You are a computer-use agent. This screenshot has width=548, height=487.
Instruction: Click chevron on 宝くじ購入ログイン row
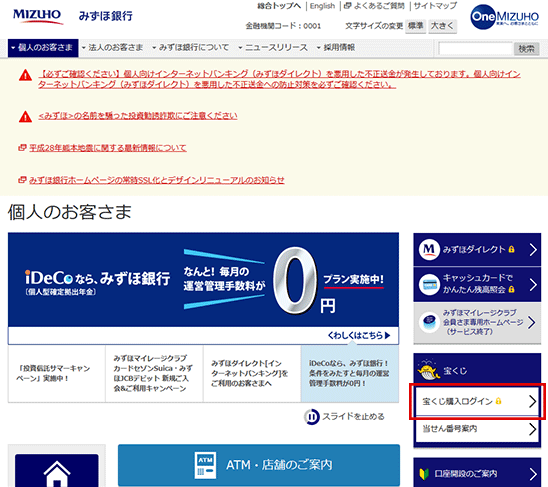pyautogui.click(x=532, y=401)
